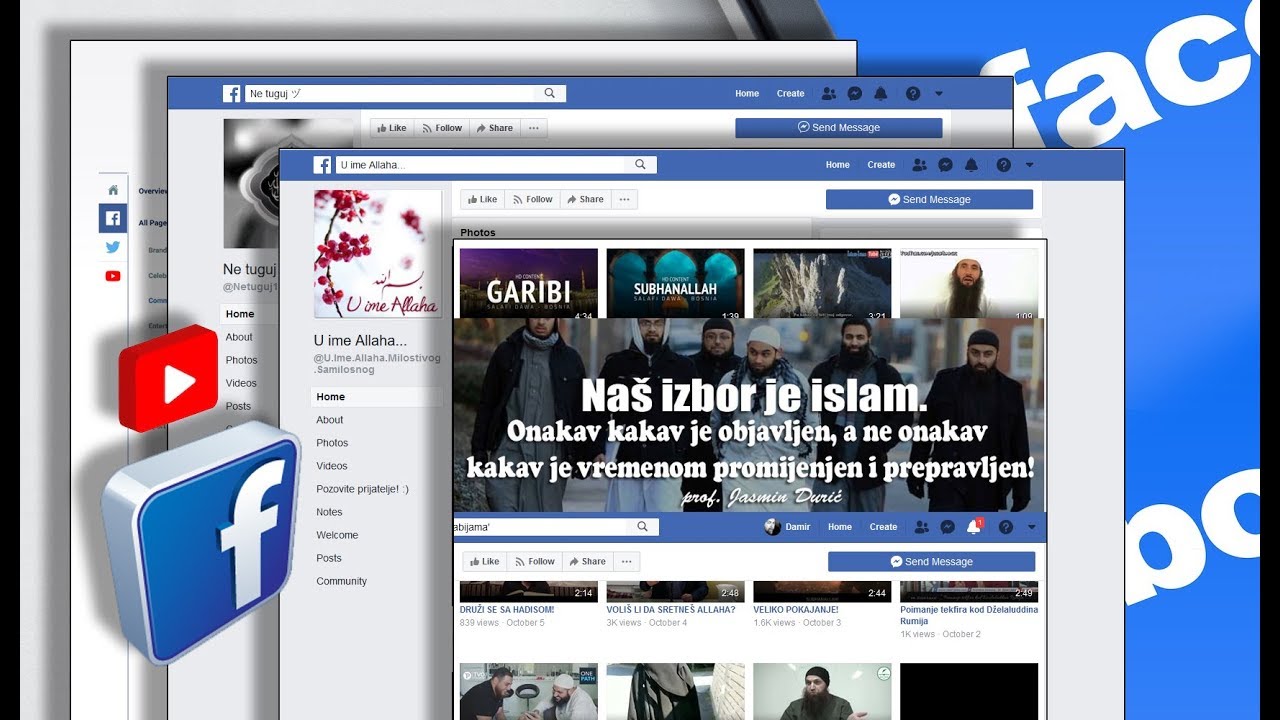Screen dimensions: 1280x720
Task: Click Create in Ne tuguj window header
Action: [790, 94]
